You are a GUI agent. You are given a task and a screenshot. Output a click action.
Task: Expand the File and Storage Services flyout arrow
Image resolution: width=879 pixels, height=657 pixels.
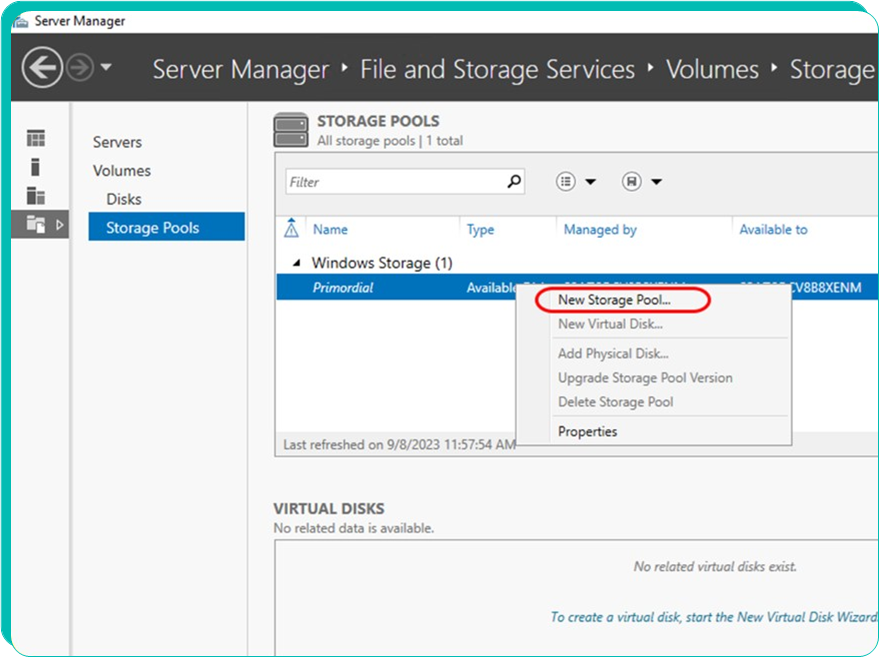(x=59, y=225)
